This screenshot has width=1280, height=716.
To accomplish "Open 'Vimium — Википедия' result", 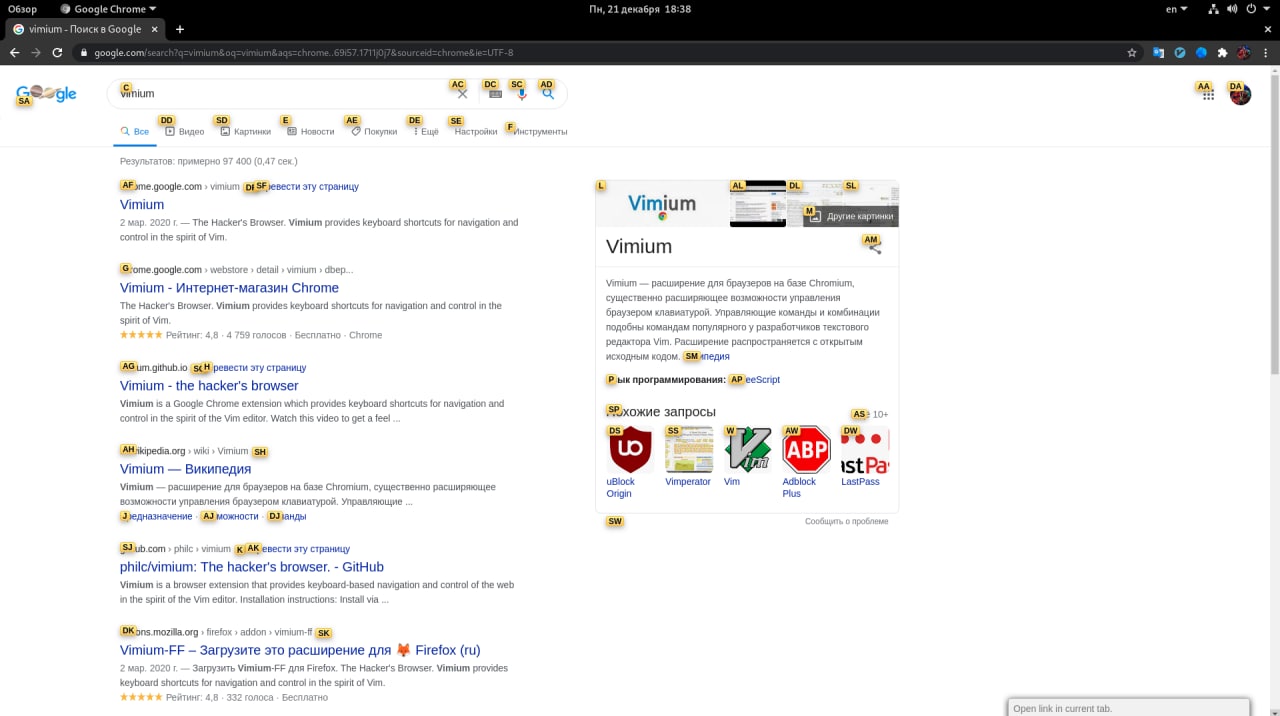I will pos(185,469).
